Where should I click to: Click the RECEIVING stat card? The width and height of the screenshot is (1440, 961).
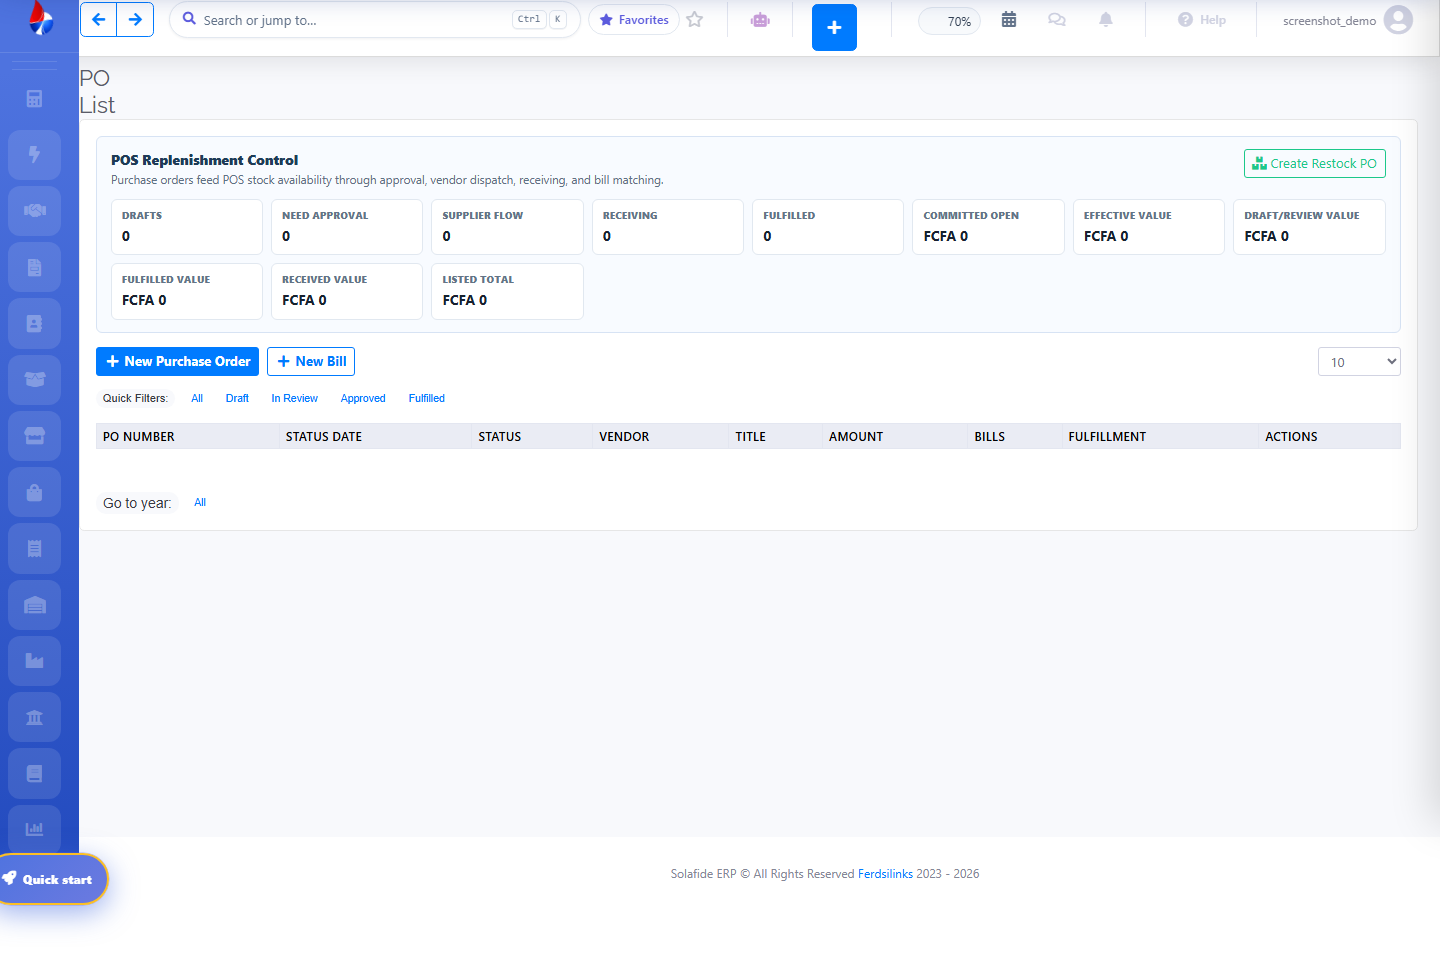[x=668, y=227]
